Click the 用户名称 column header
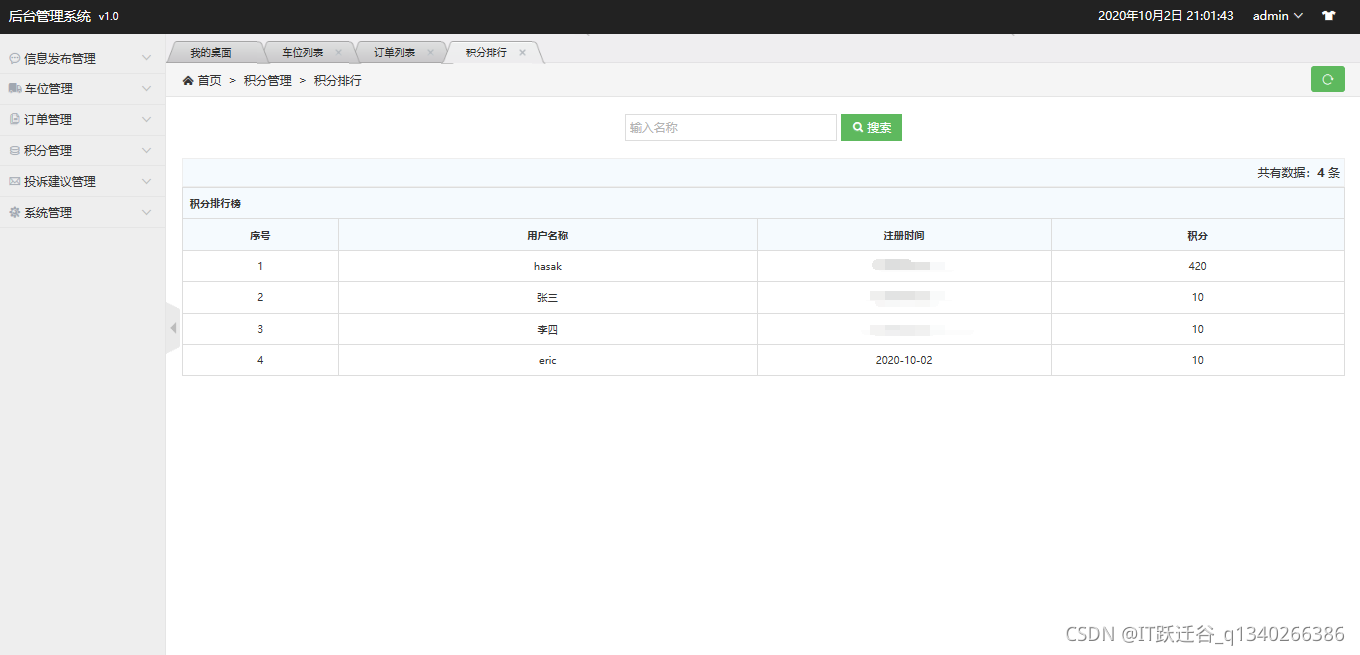The image size is (1360, 655). 548,235
